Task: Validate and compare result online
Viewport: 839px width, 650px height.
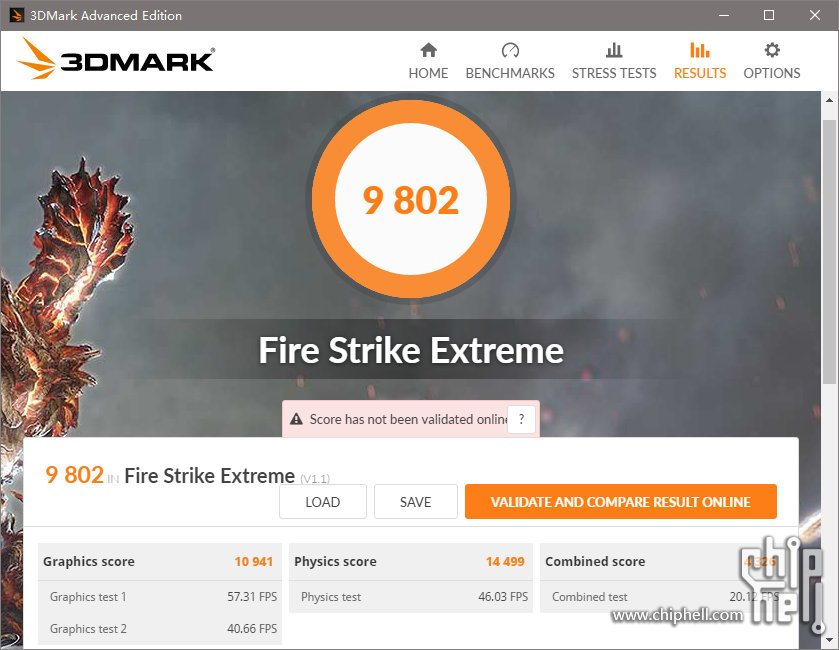Action: pyautogui.click(x=621, y=502)
